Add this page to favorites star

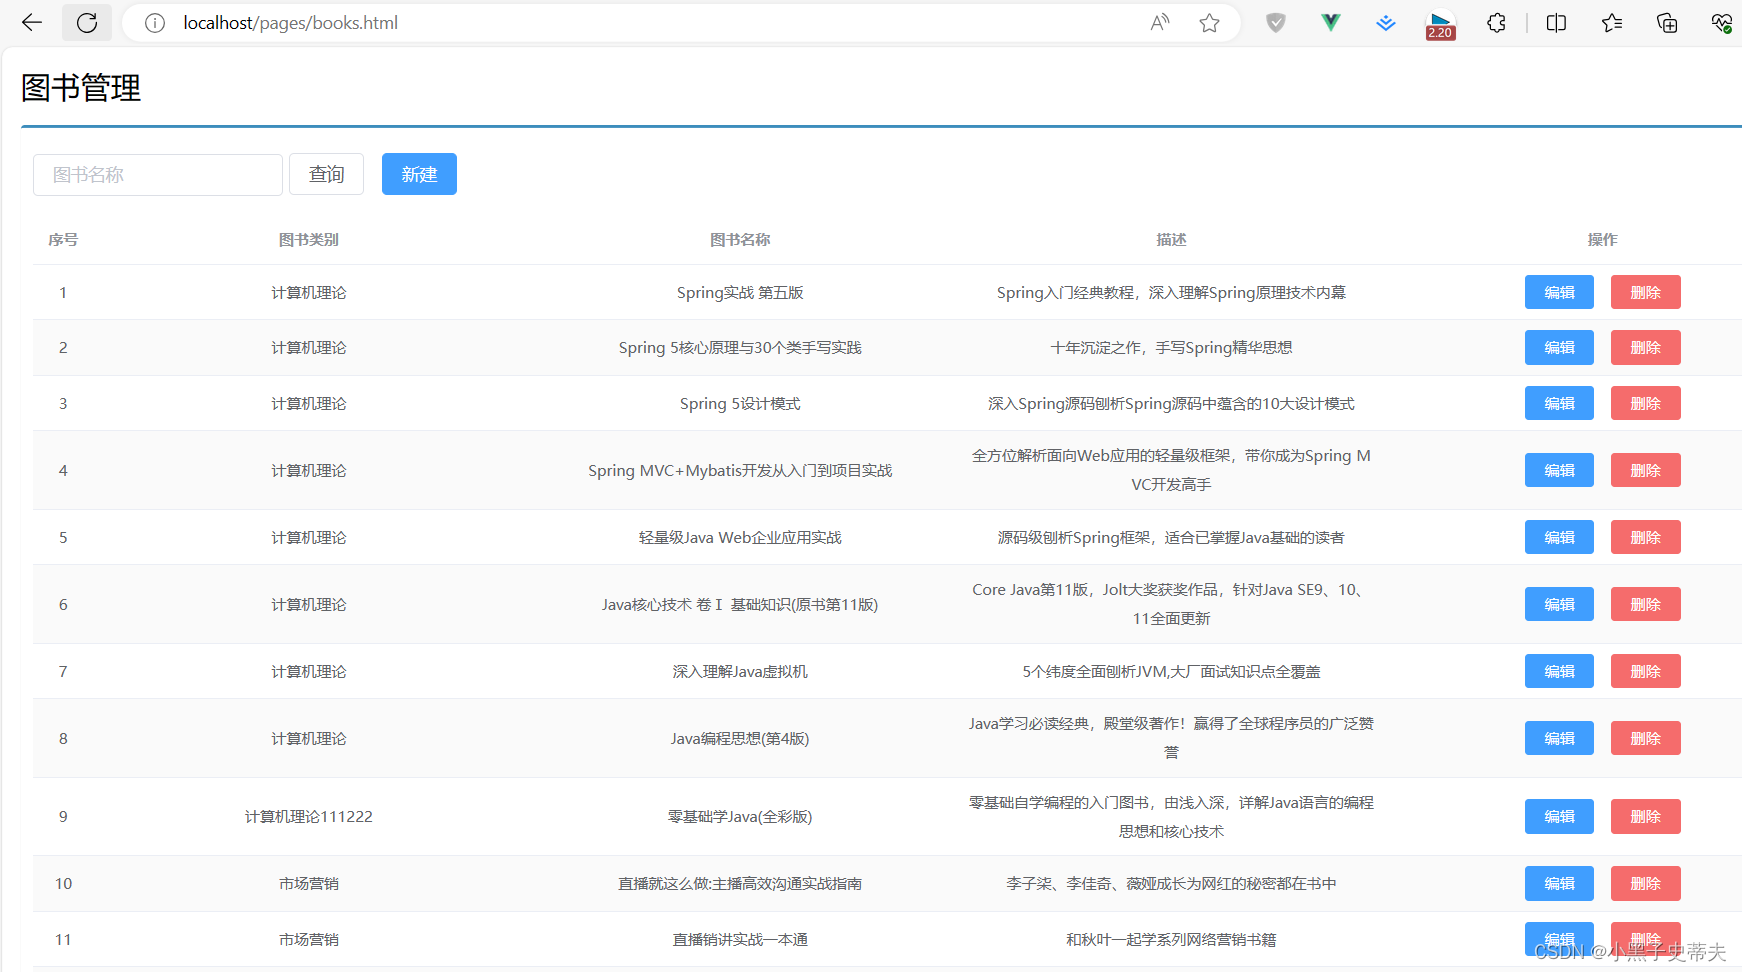click(x=1210, y=23)
